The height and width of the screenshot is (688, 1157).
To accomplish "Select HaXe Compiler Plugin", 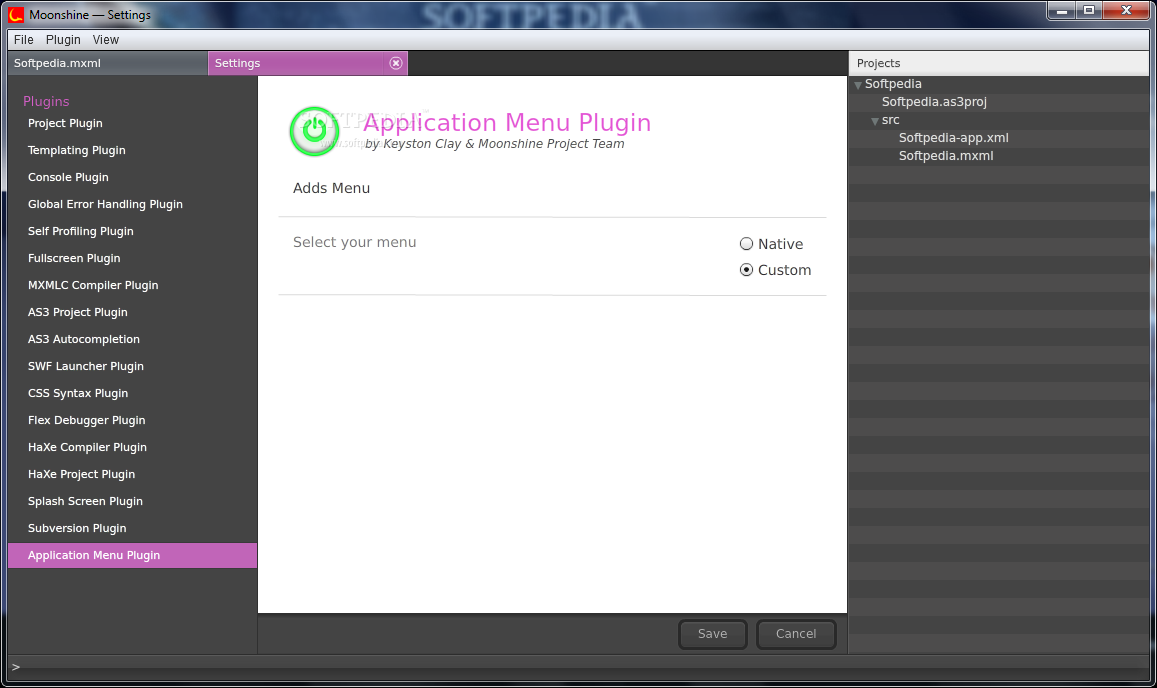I will pyautogui.click(x=133, y=447).
